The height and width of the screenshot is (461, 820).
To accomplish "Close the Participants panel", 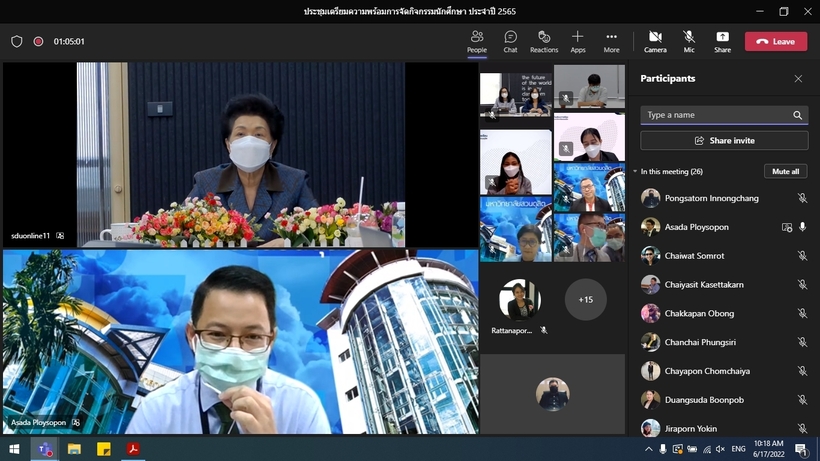I will point(798,78).
